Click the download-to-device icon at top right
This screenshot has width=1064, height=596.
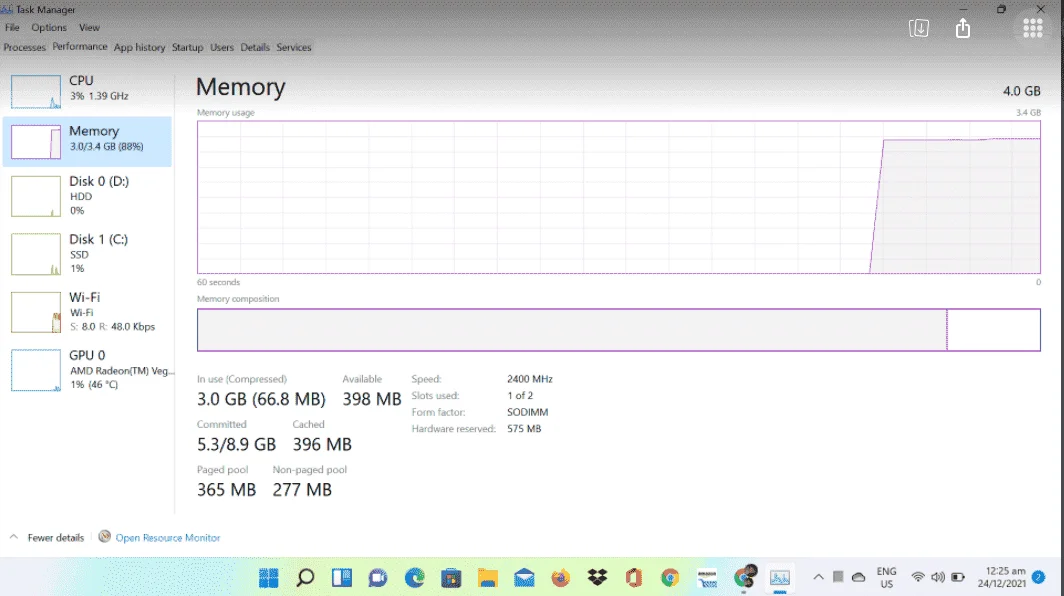pyautogui.click(x=919, y=29)
